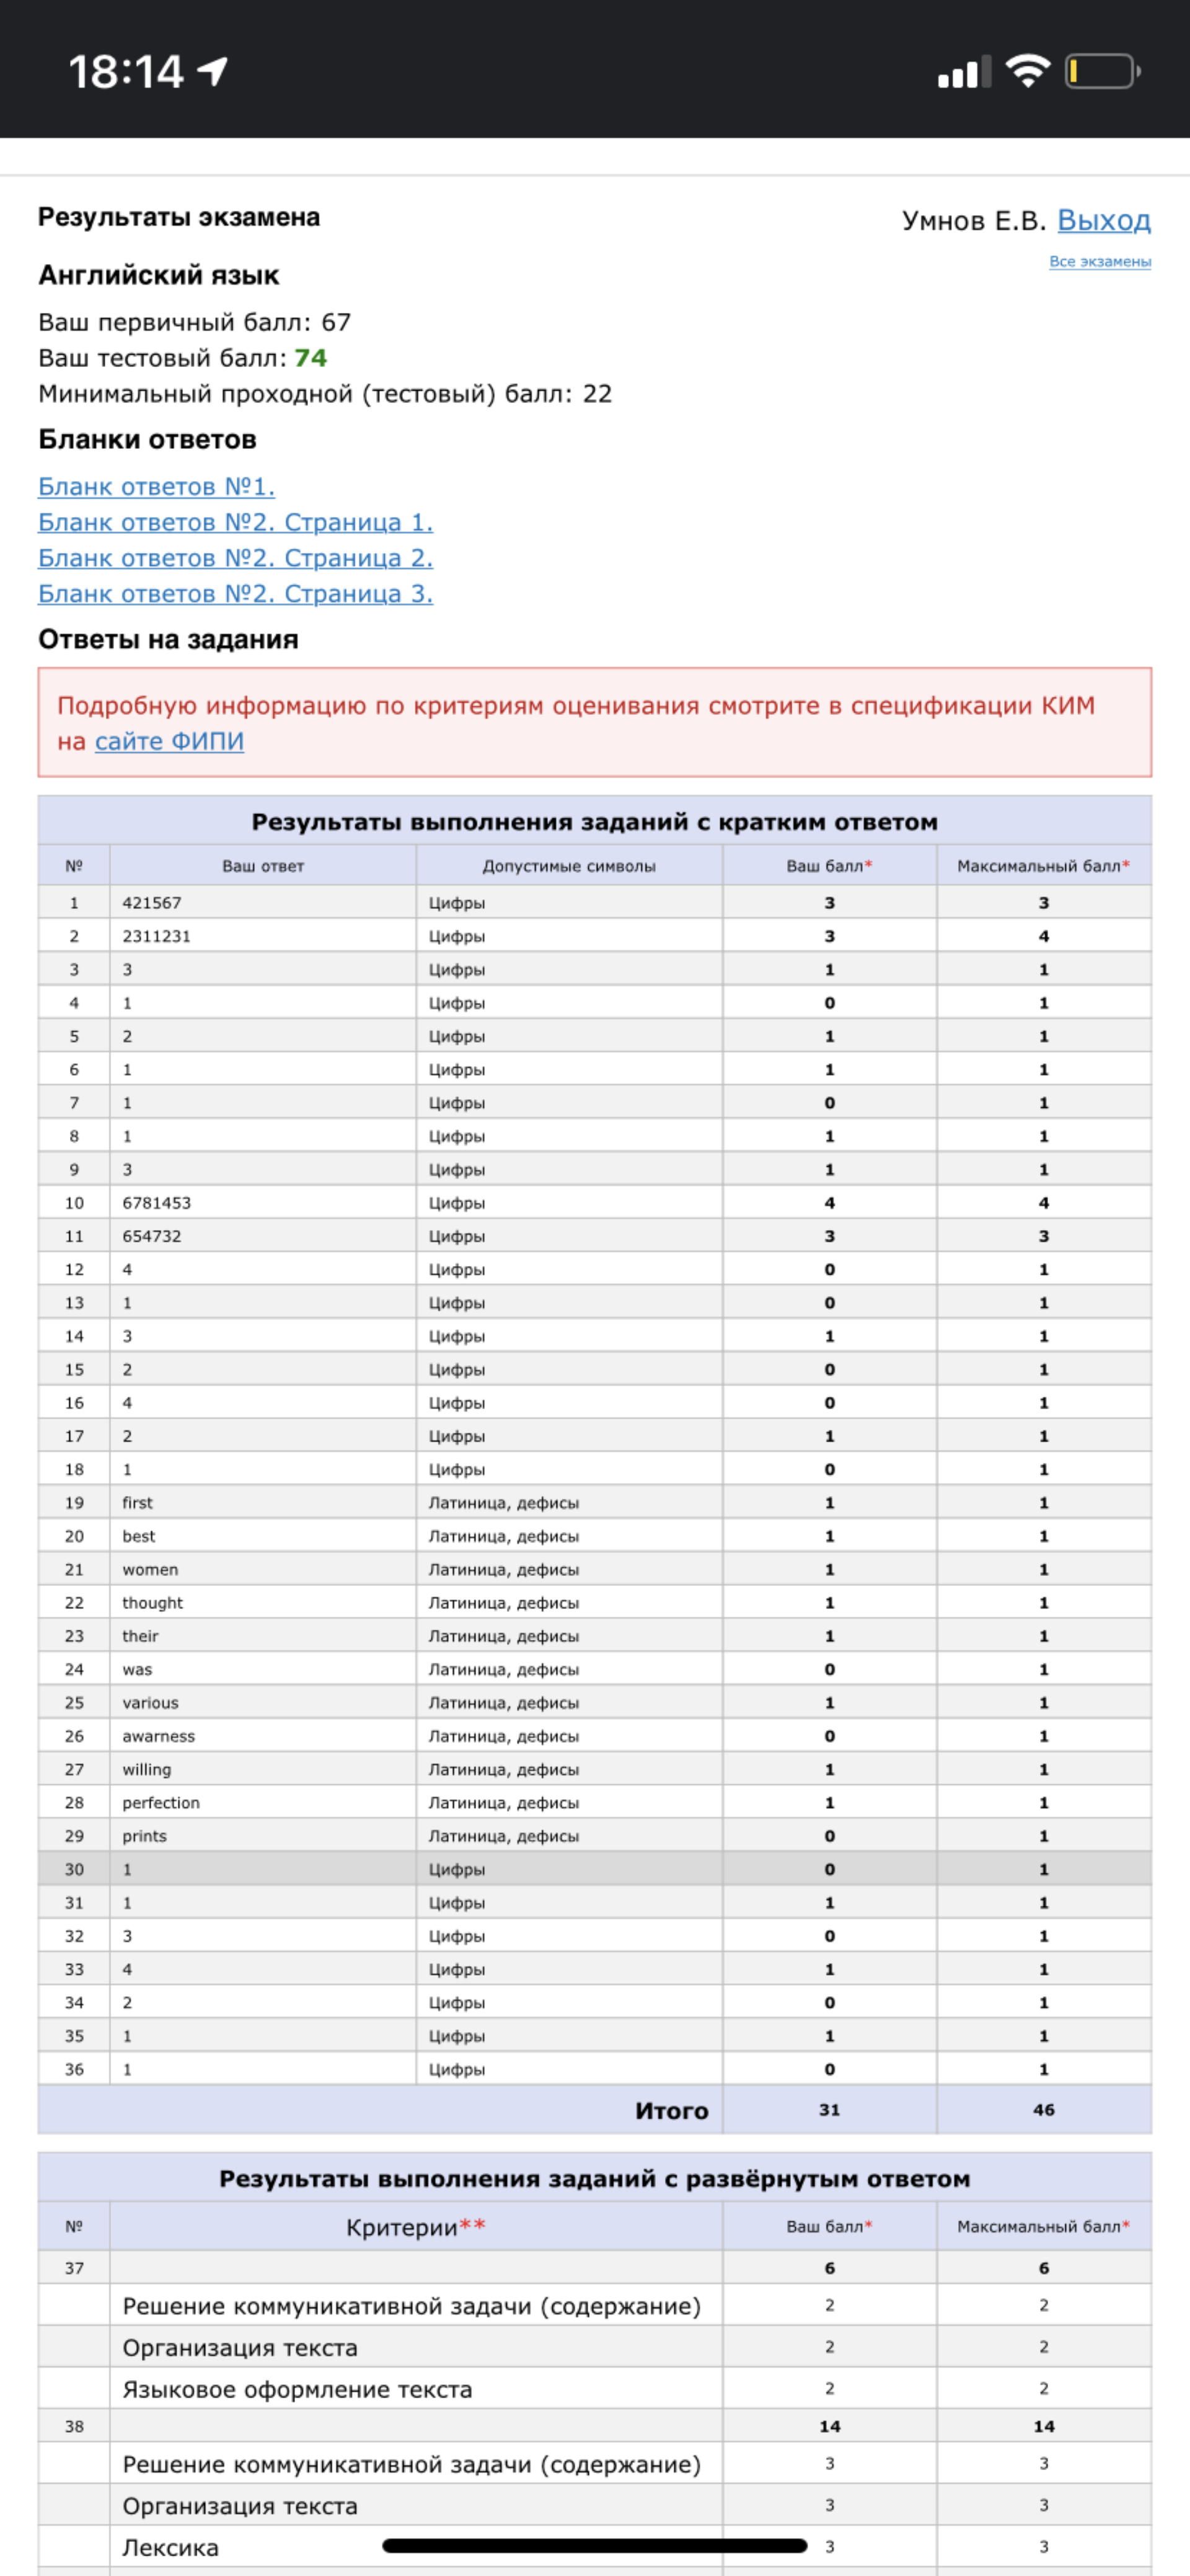Click the Ответы на задания heading
Image resolution: width=1190 pixels, height=2576 pixels.
168,640
